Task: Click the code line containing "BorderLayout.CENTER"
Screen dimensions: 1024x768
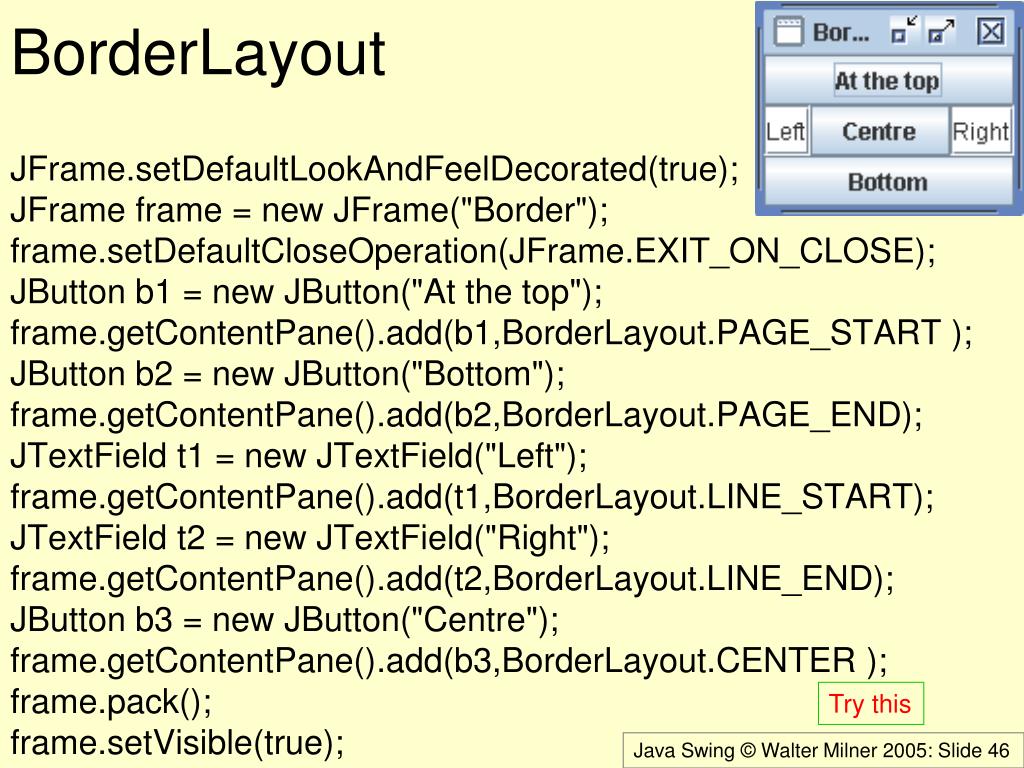Action: coord(449,661)
